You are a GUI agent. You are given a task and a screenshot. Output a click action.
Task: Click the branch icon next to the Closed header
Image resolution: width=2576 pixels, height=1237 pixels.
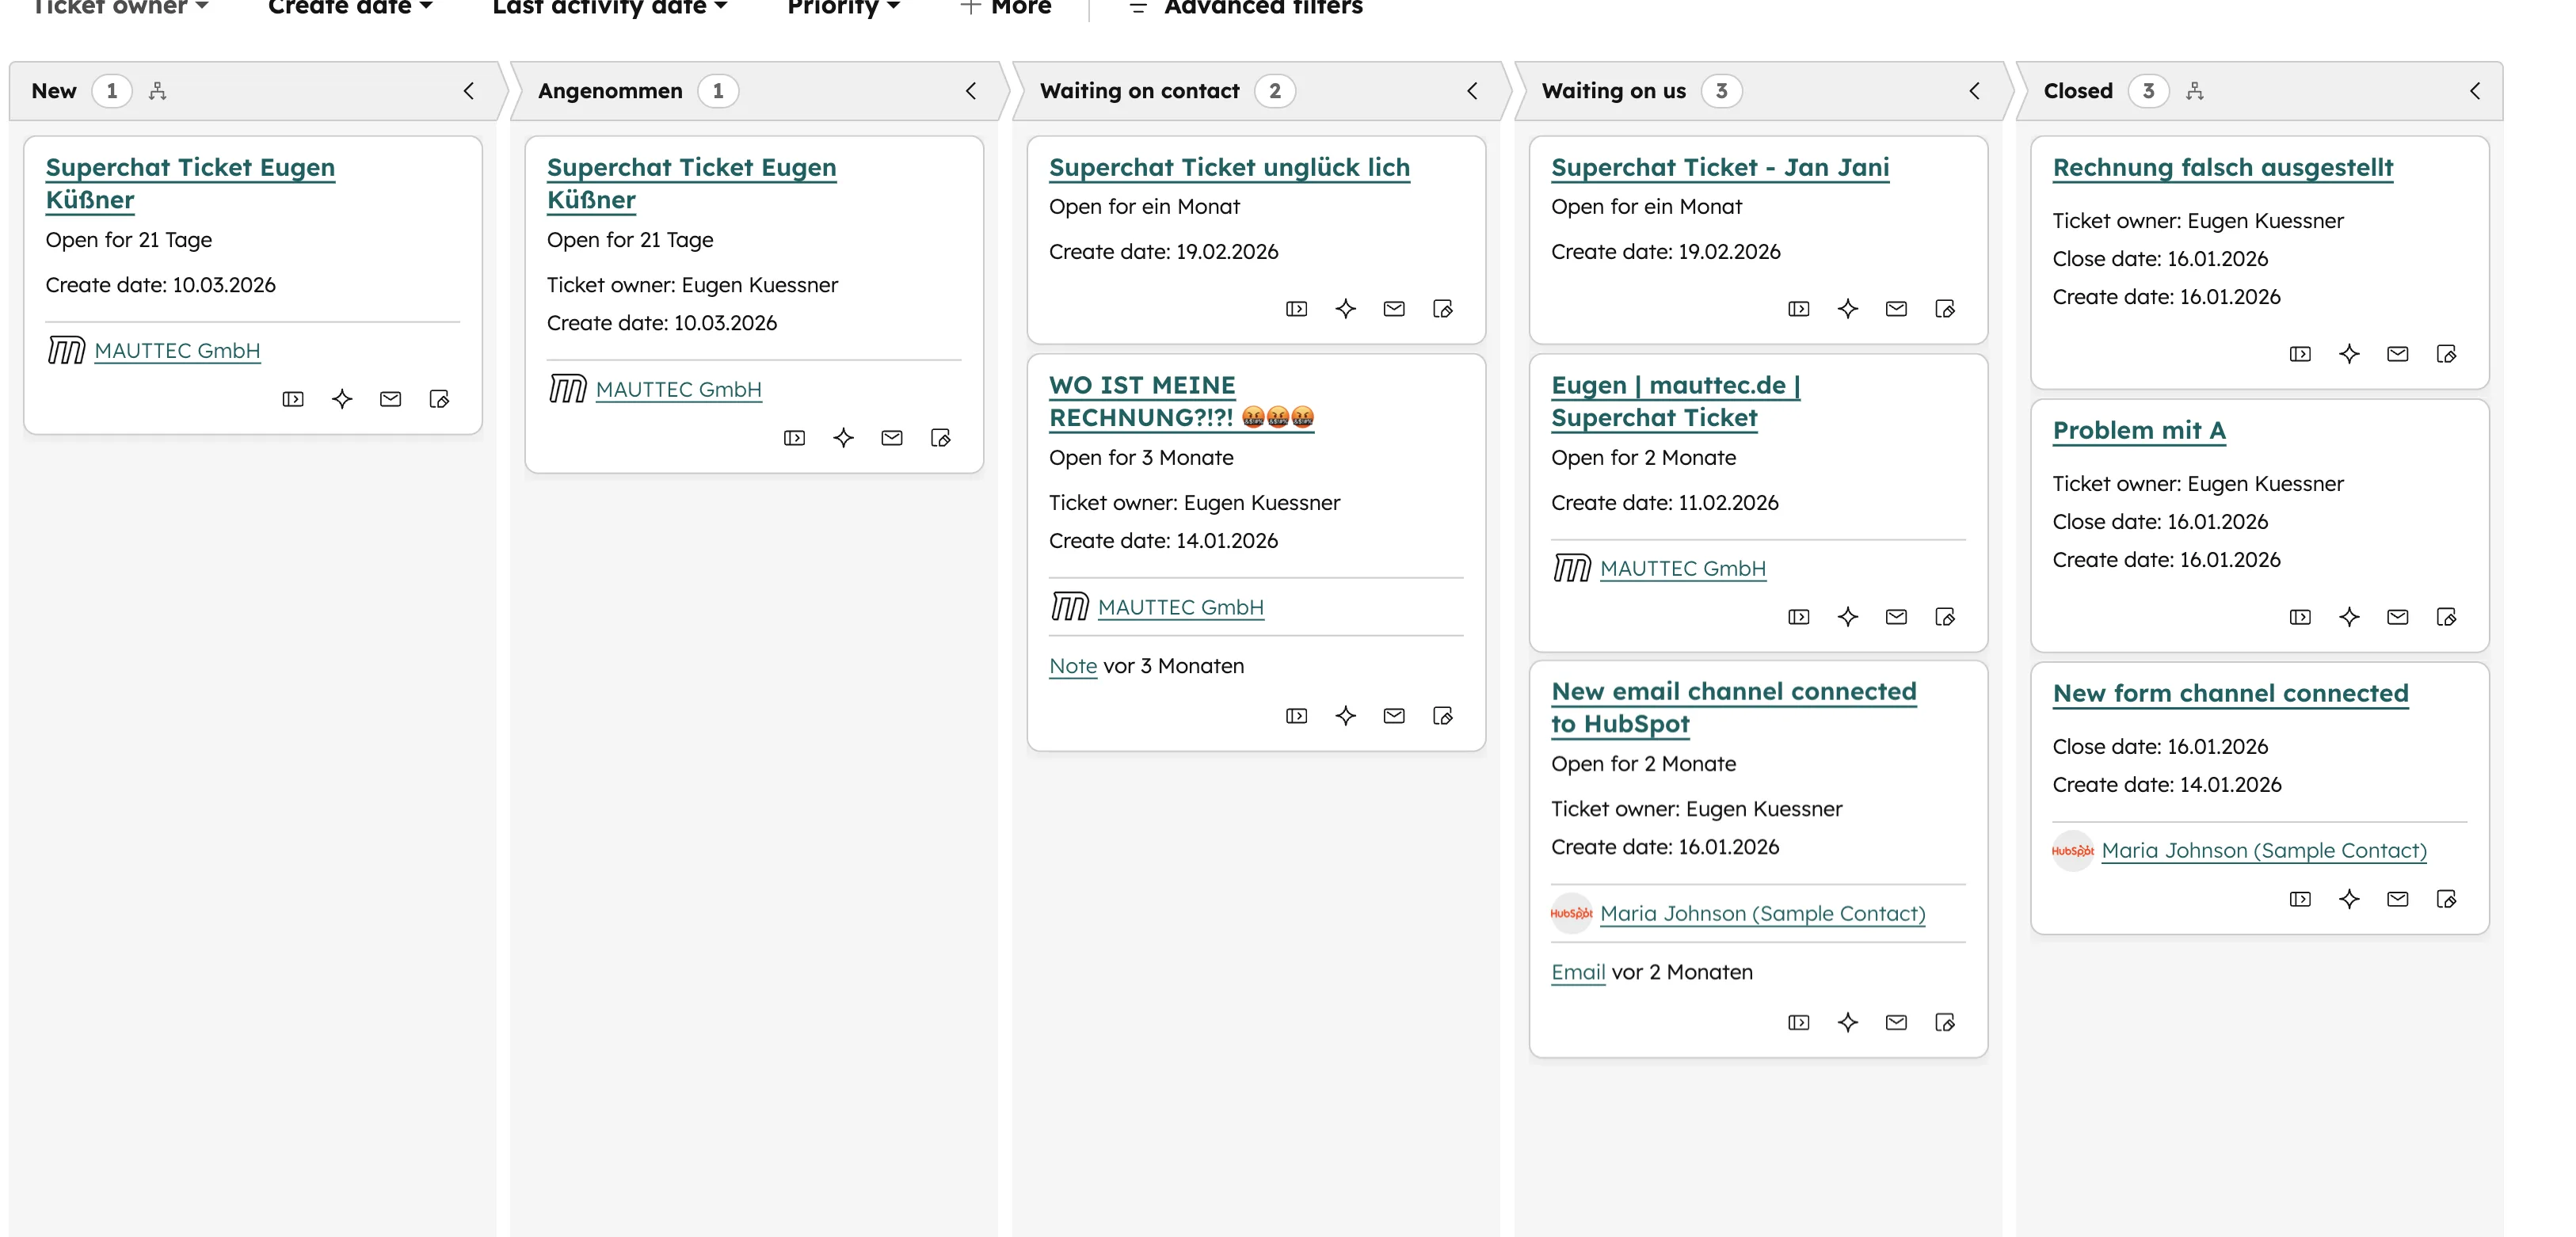(2196, 90)
